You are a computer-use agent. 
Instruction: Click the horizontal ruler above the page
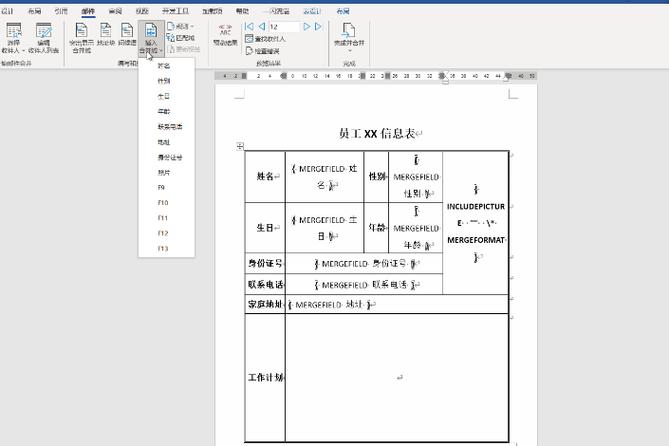pos(375,76)
